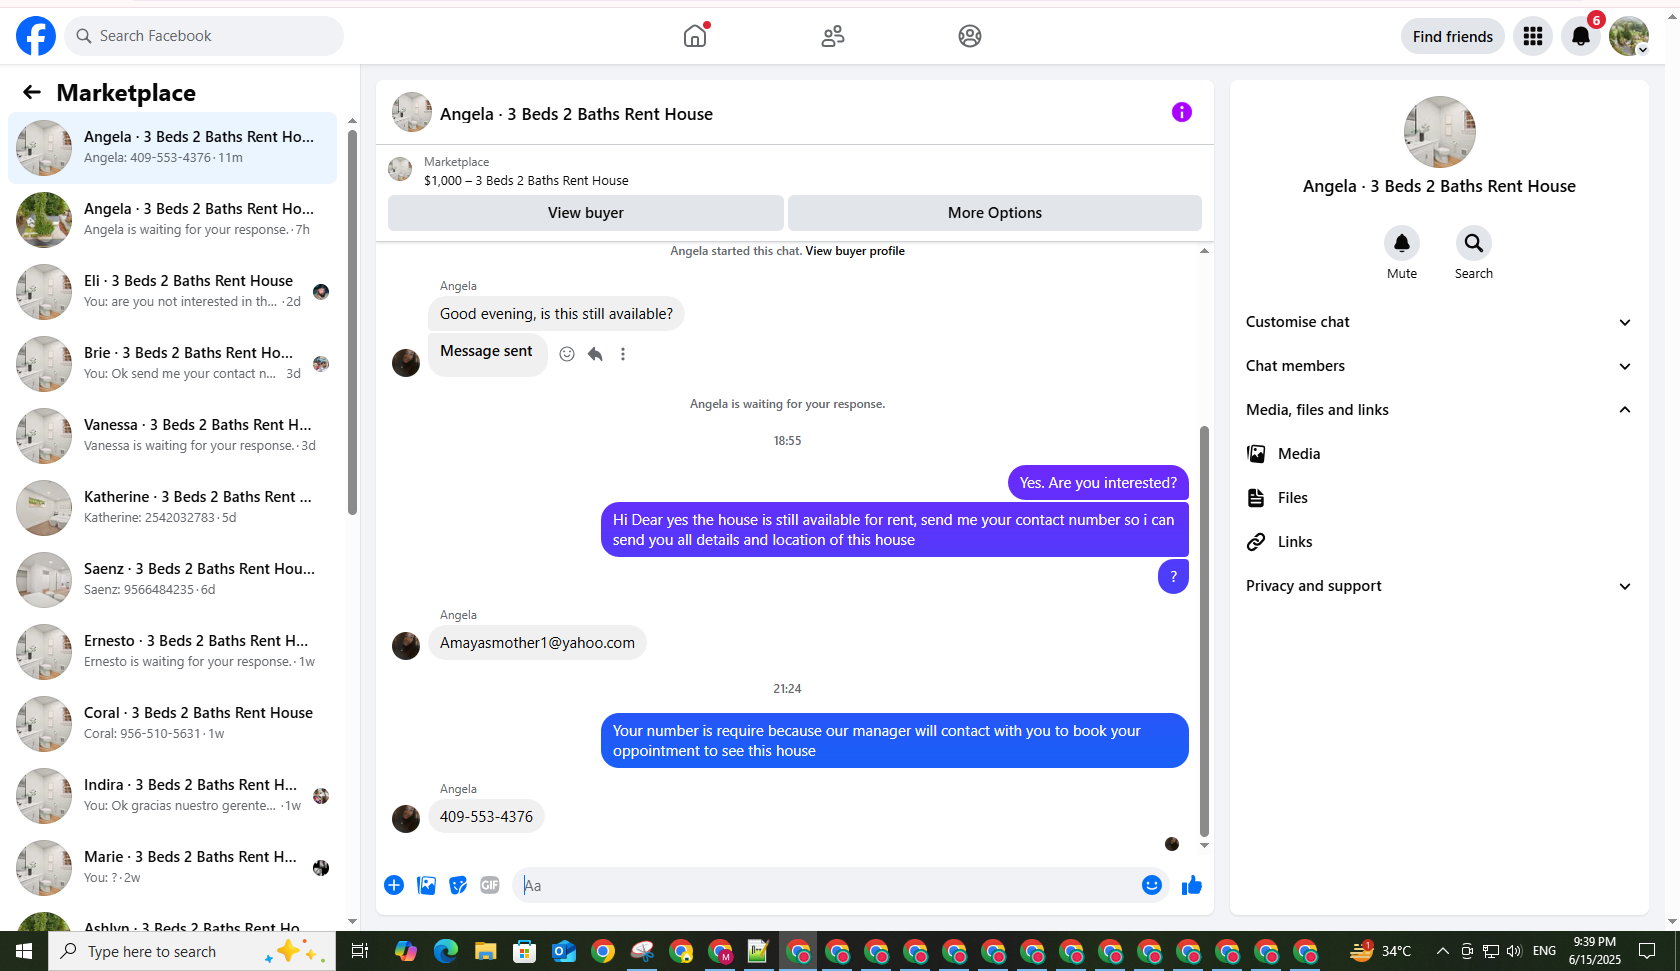Open Files in the chat info panel
Image resolution: width=1680 pixels, height=971 pixels.
click(1440, 498)
